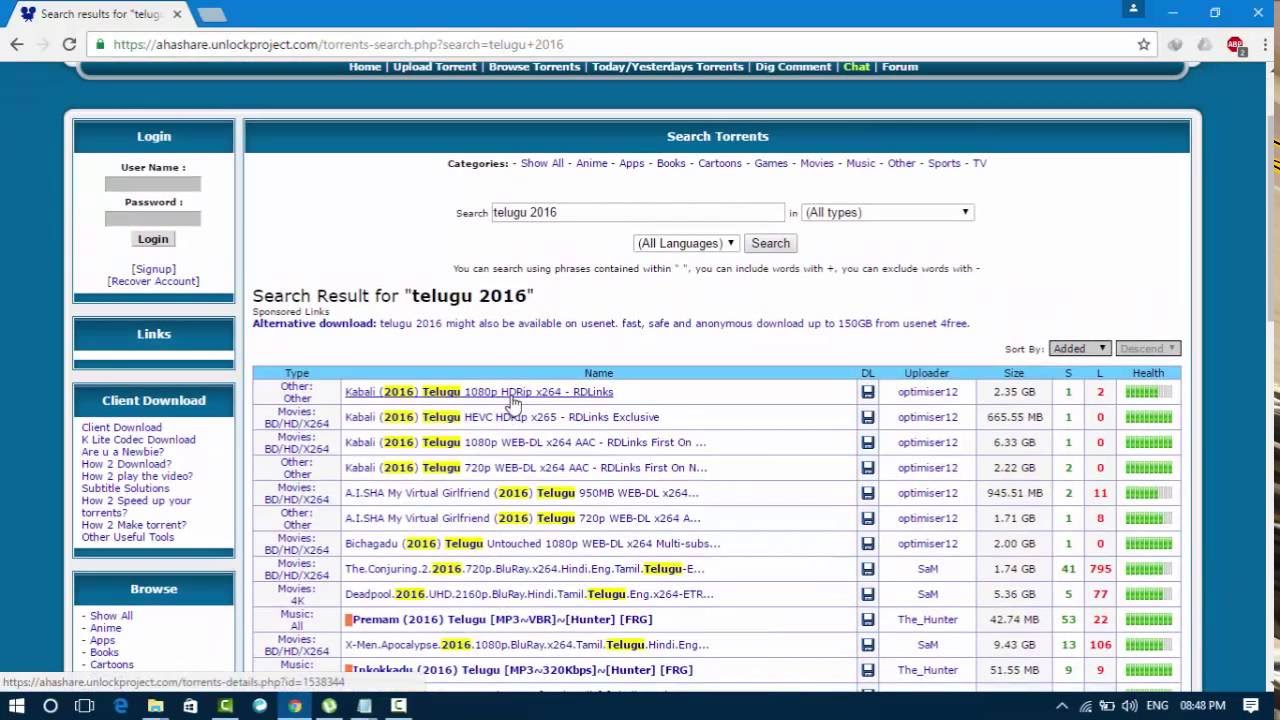Click the usenet 4free alternative download link
The height and width of the screenshot is (720, 1280).
coord(674,323)
